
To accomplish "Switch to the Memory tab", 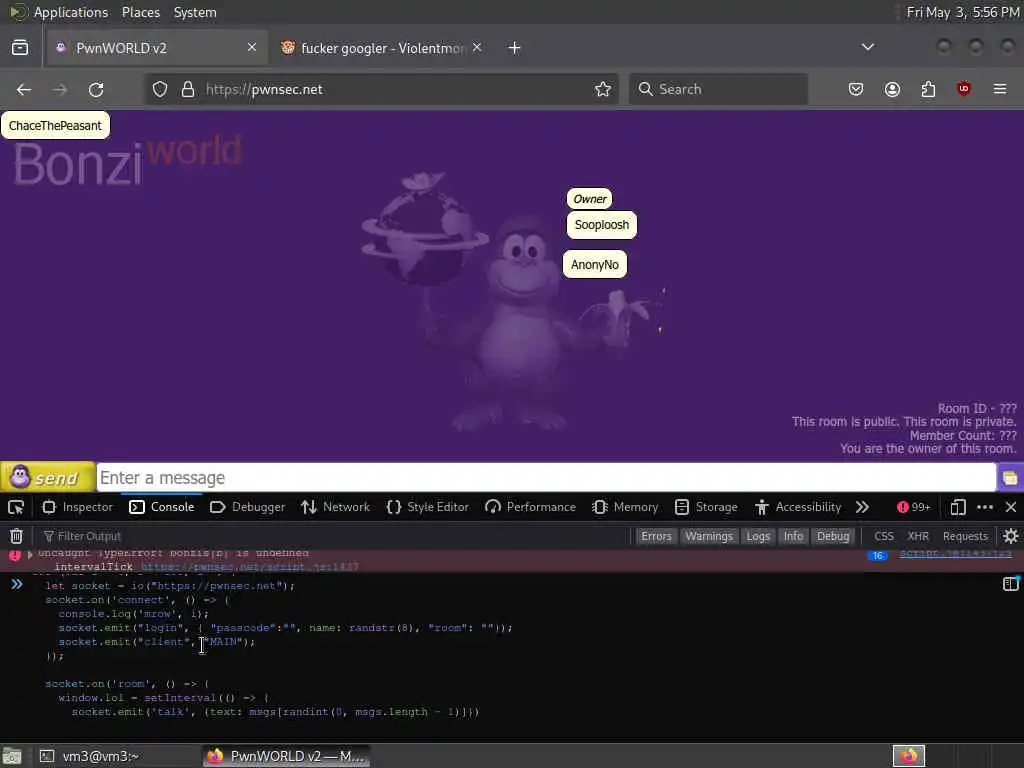I will (626, 507).
